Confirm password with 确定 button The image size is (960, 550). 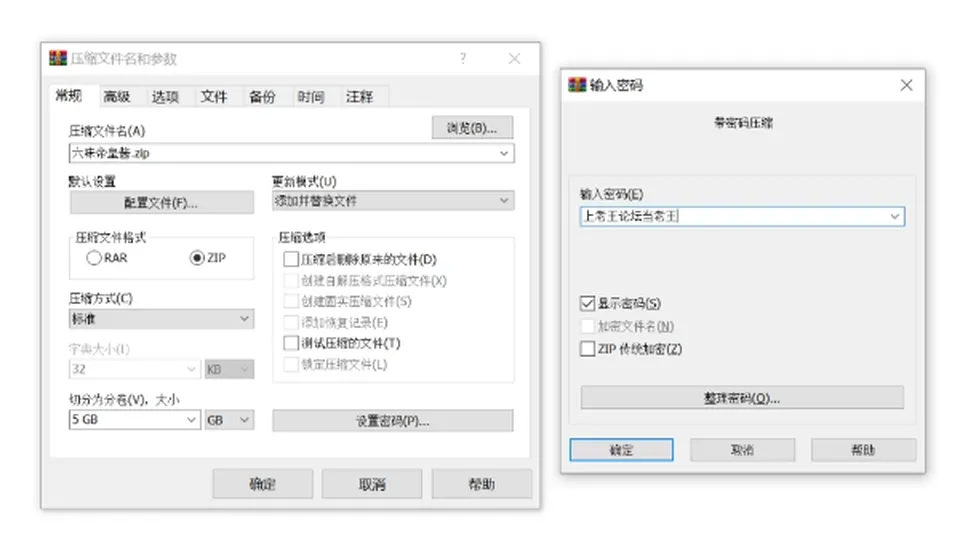[621, 450]
